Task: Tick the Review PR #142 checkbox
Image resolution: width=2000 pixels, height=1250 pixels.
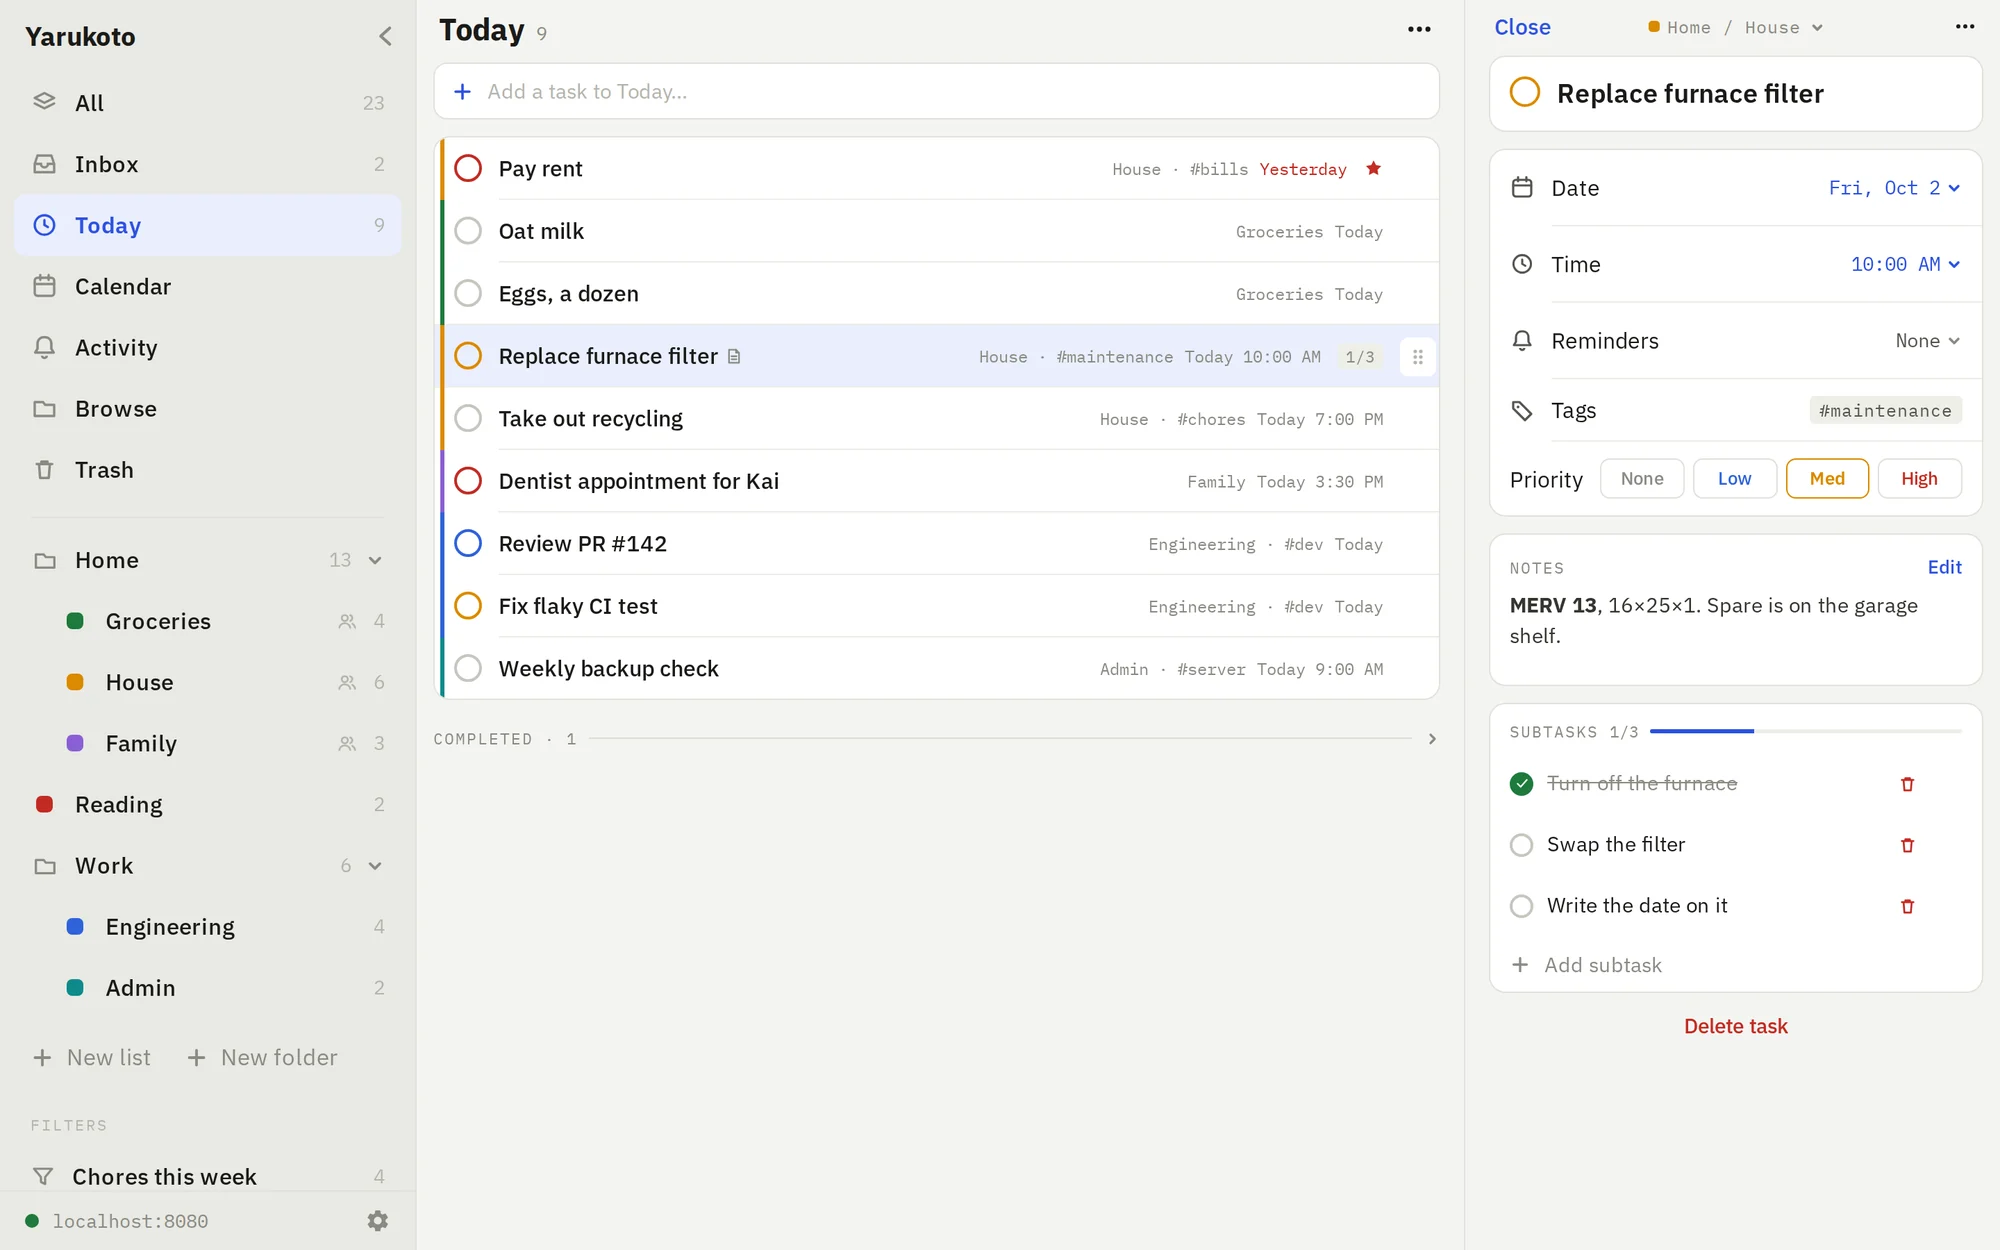Action: (x=468, y=543)
